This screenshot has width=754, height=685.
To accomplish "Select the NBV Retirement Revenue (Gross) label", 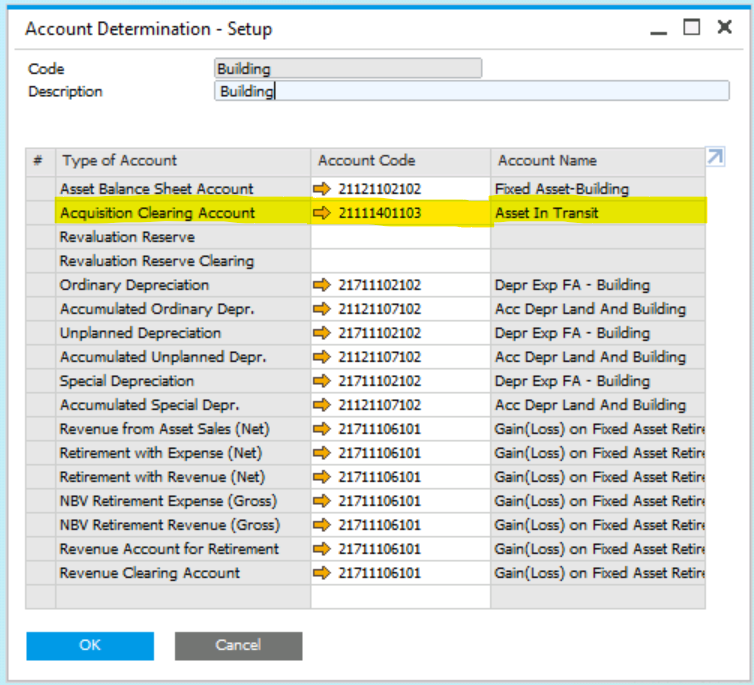I will (170, 525).
